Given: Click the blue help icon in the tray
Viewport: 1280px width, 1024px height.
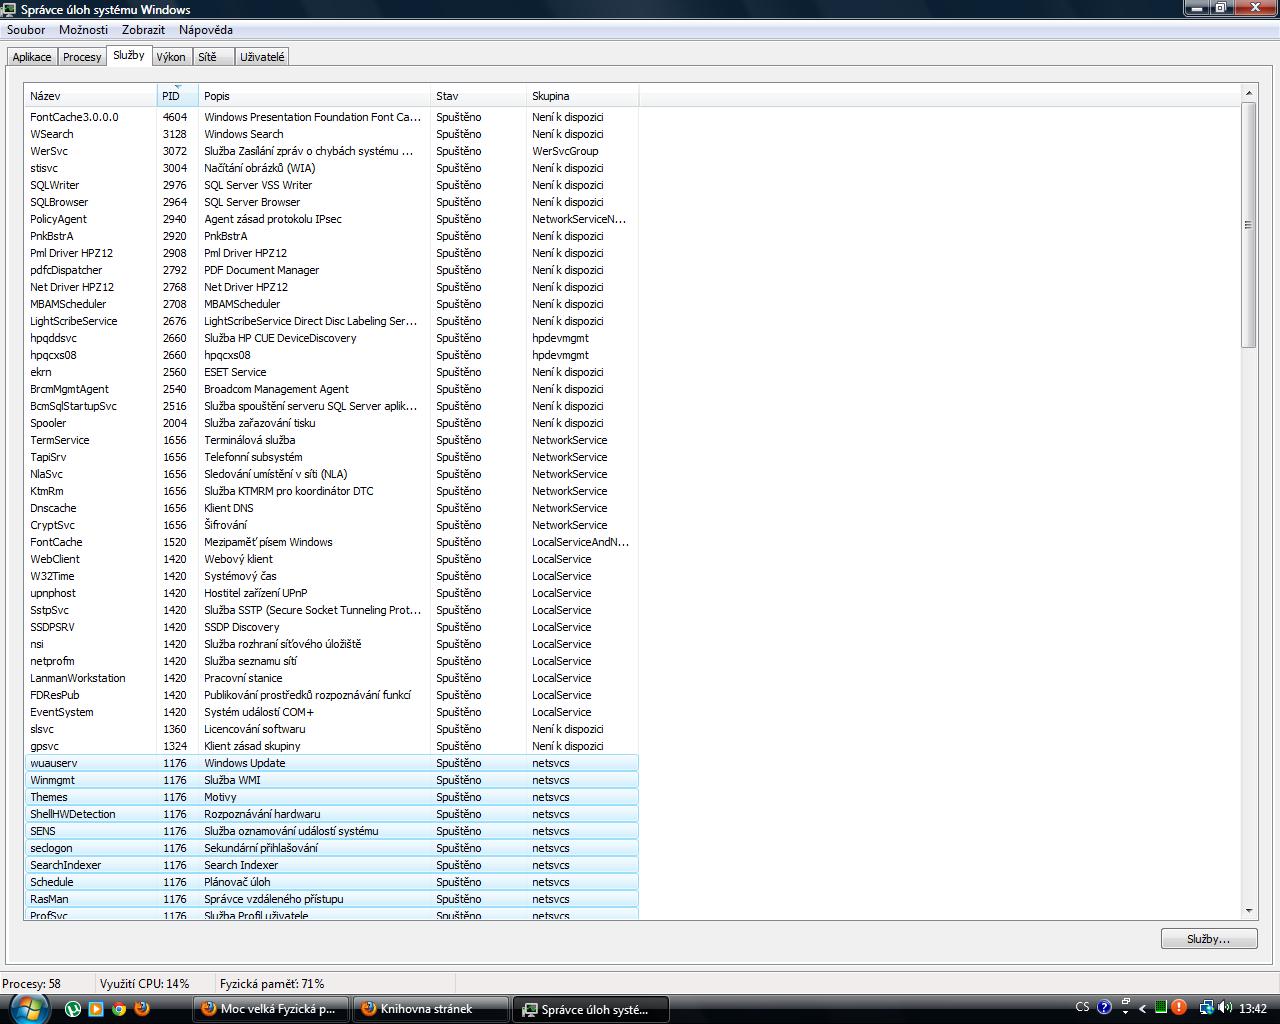Looking at the screenshot, I should 1104,1008.
